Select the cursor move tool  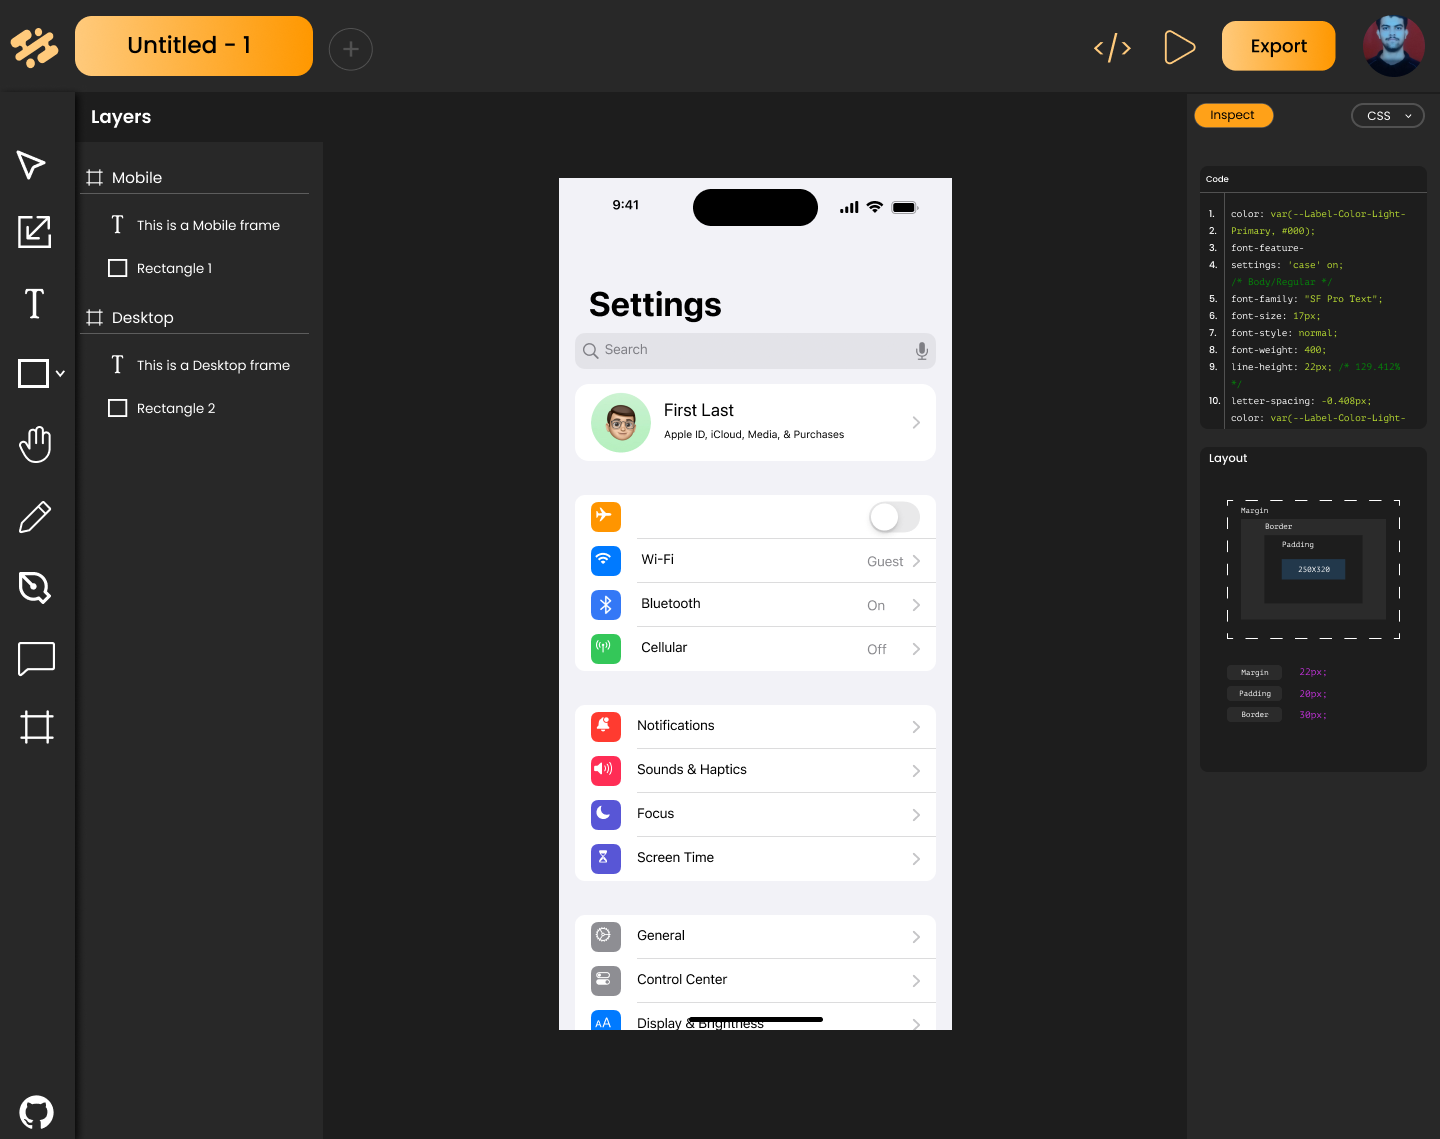(x=32, y=165)
